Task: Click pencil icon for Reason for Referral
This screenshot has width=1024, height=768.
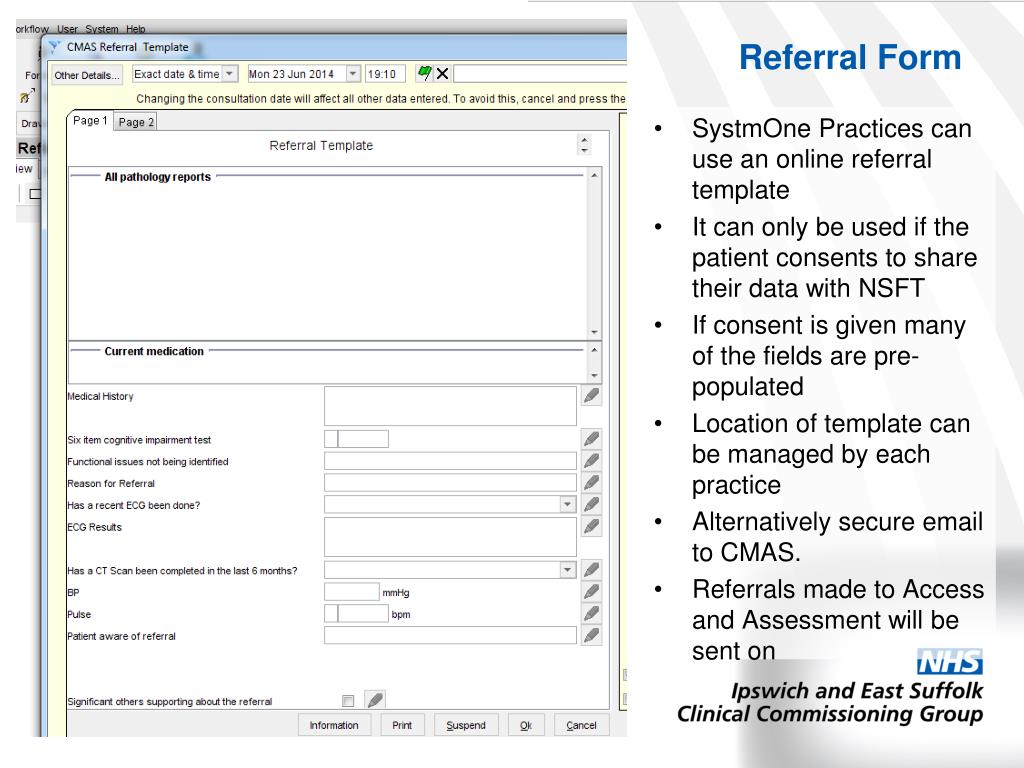Action: pyautogui.click(x=592, y=483)
